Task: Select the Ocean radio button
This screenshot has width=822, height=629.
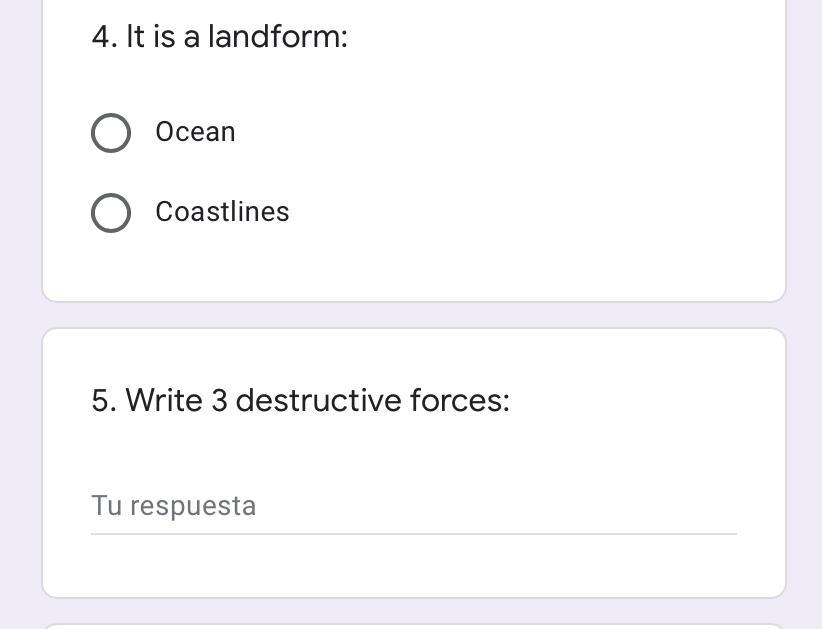Action: tap(111, 133)
